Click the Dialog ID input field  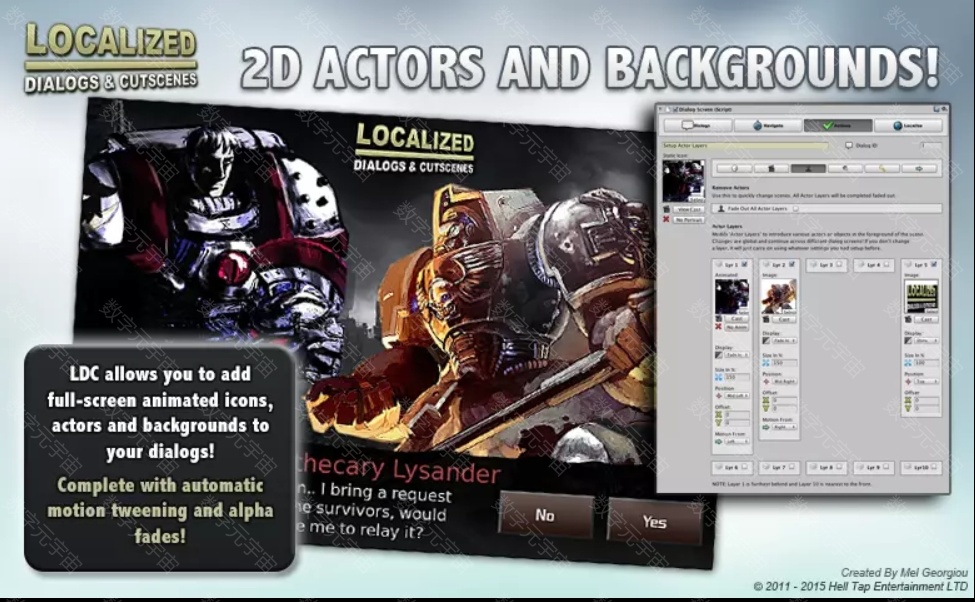[931, 146]
